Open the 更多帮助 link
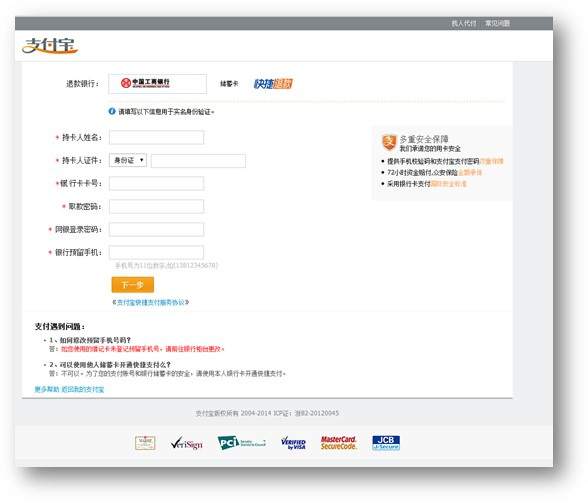Screen dimensions: 588x503 click(x=47, y=389)
